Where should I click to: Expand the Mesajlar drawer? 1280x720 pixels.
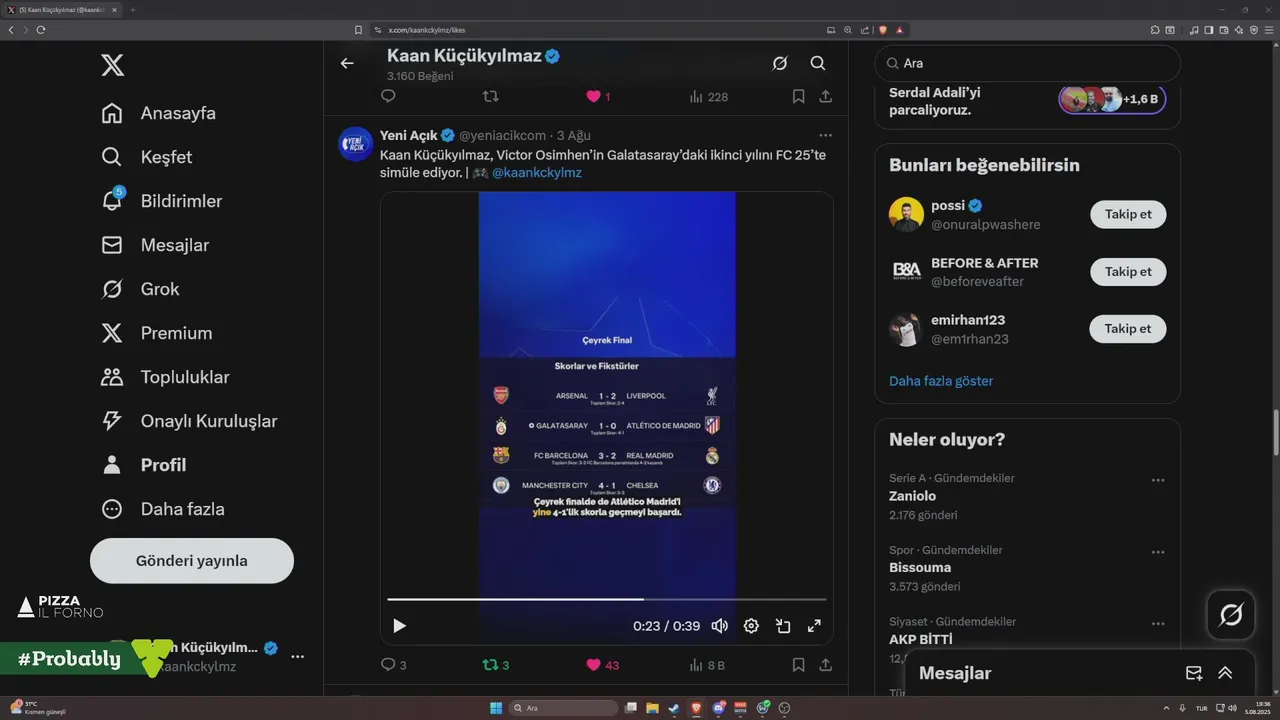[1225, 673]
